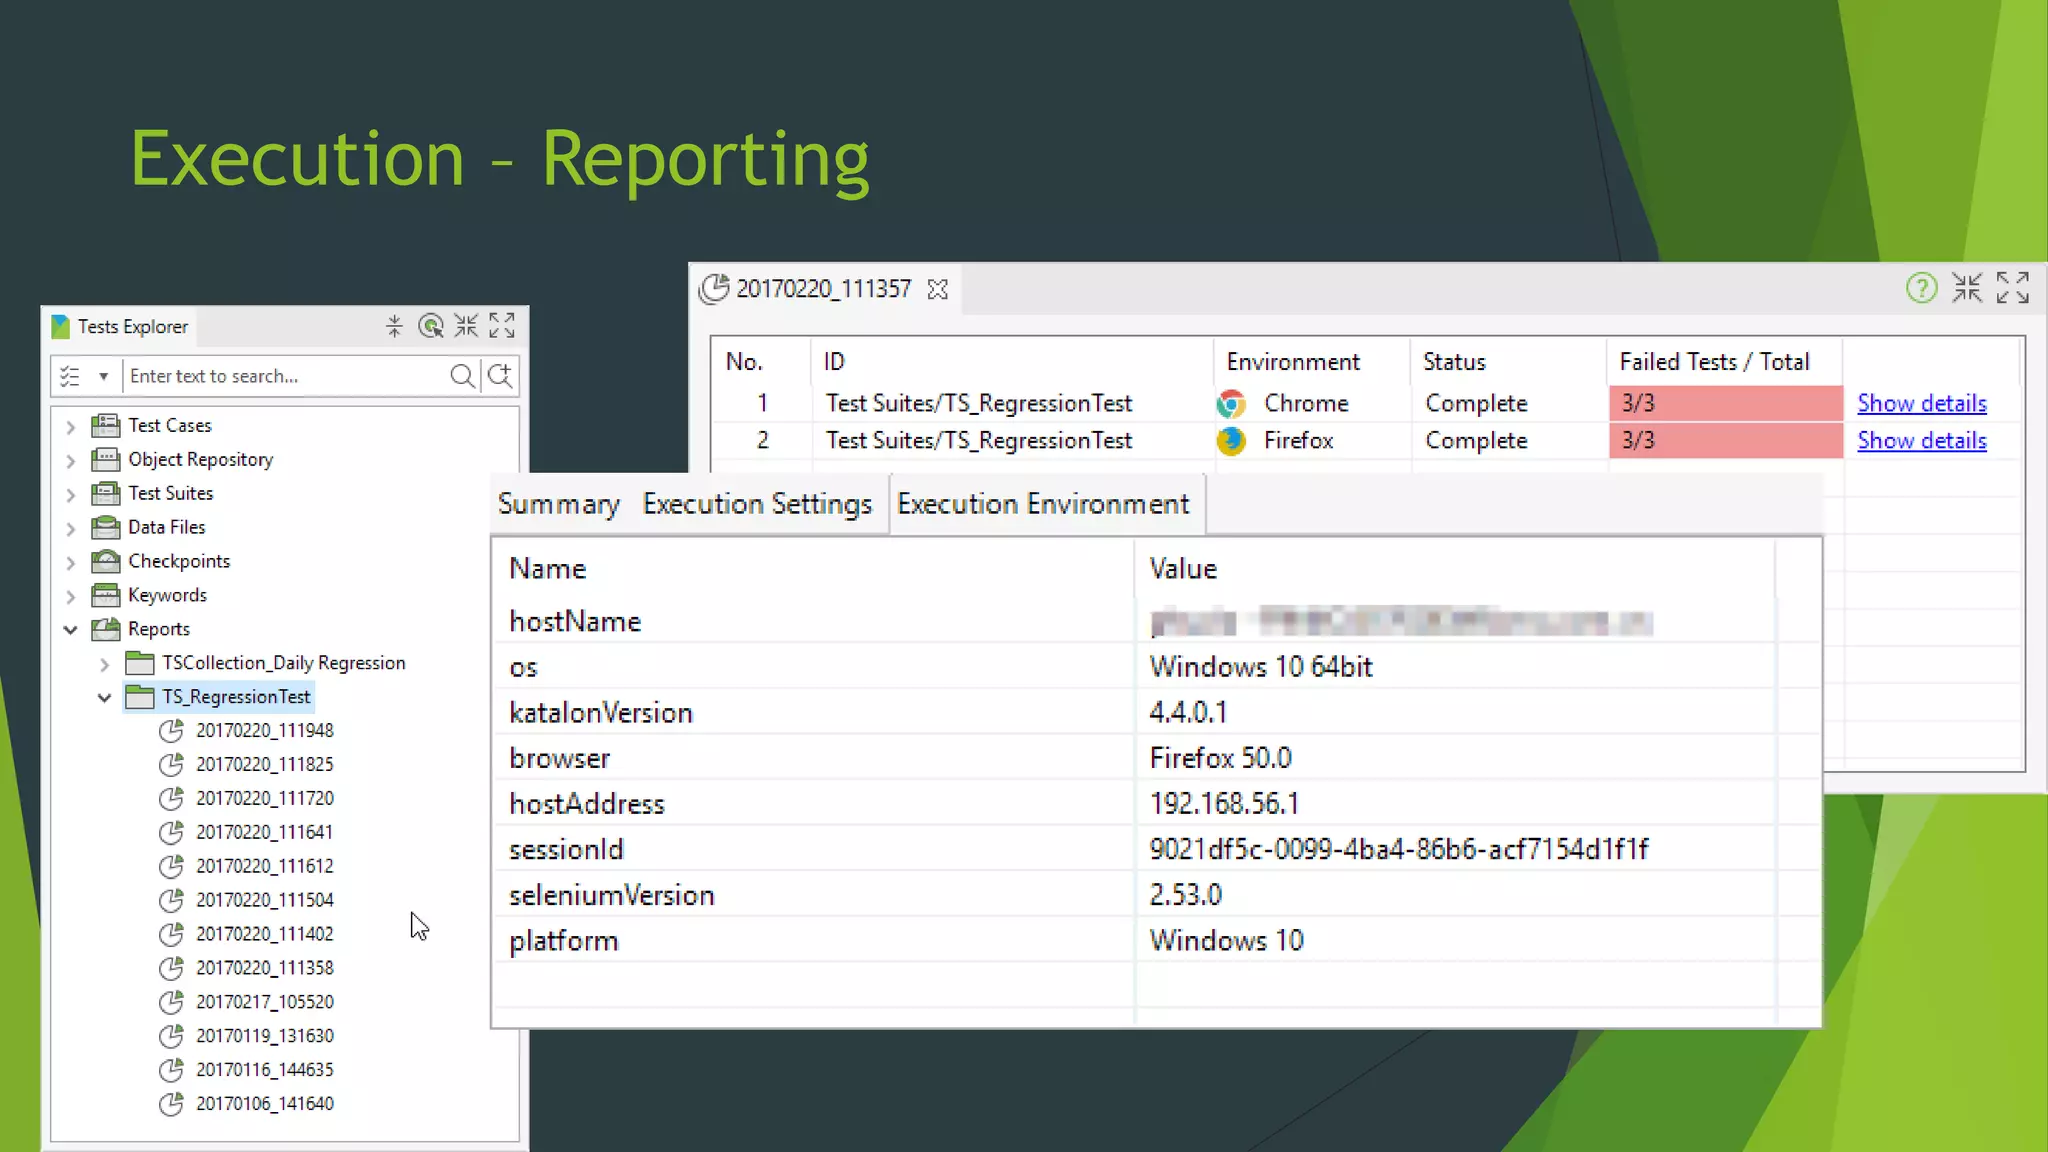The height and width of the screenshot is (1152, 2048).
Task: Focus the 'Enter text to search...' field
Action: pos(285,376)
